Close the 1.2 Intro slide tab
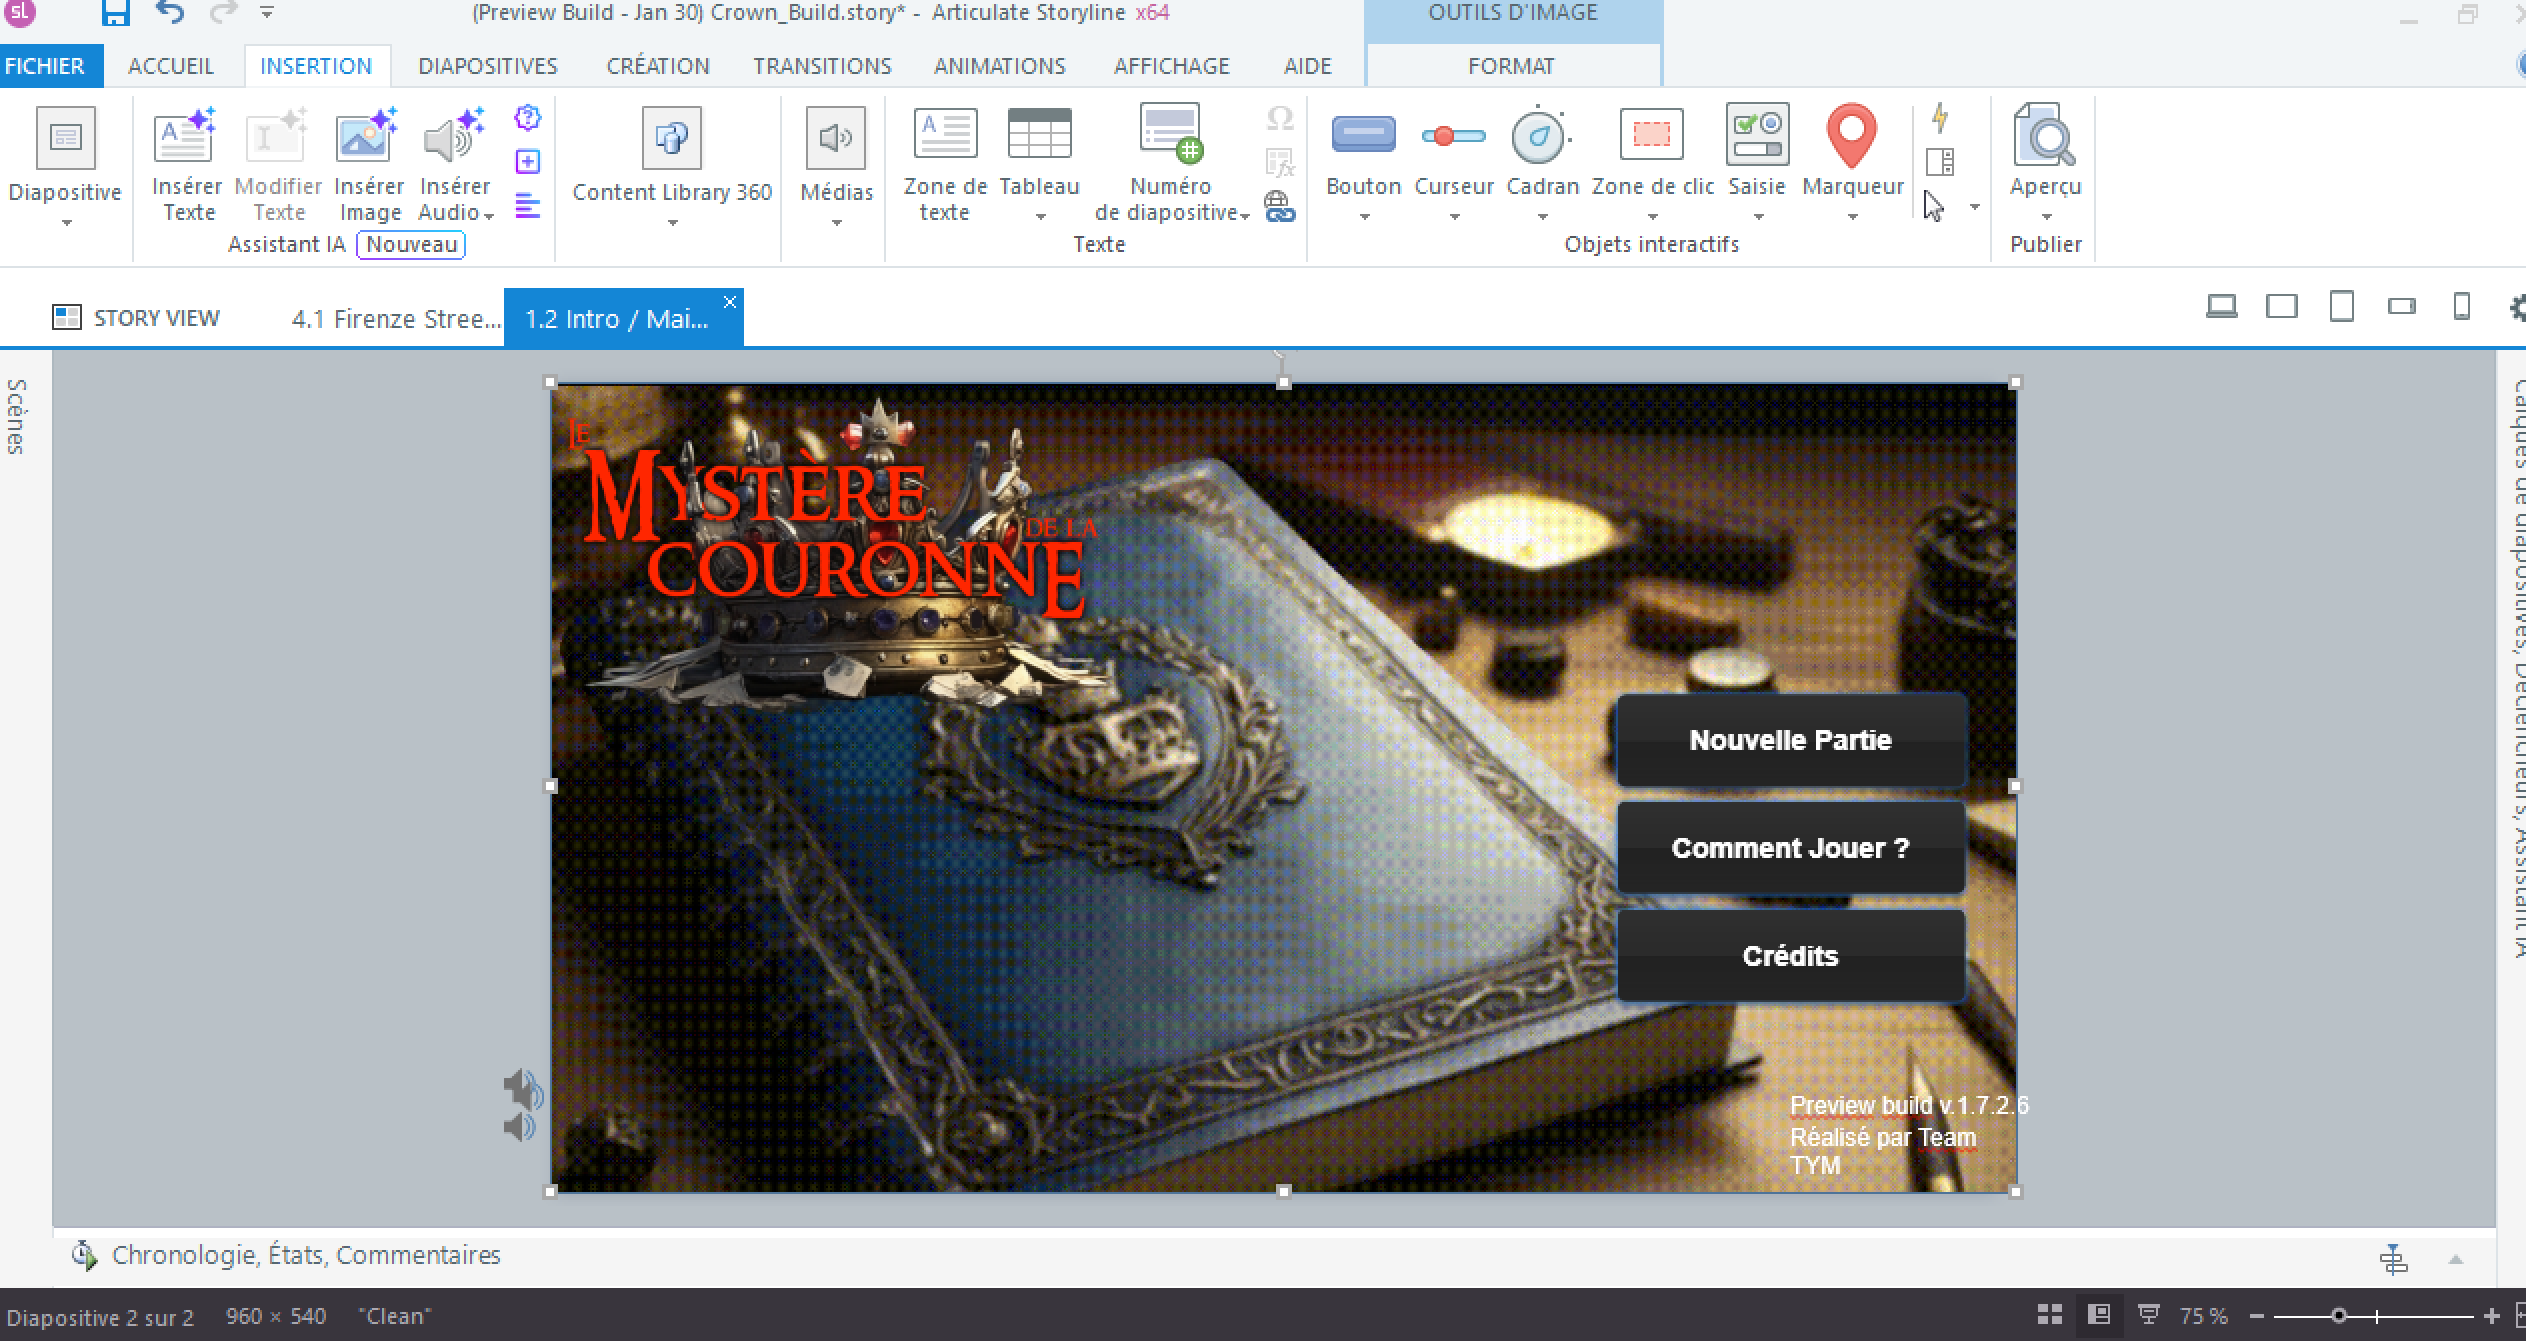2526x1341 pixels. [x=730, y=302]
